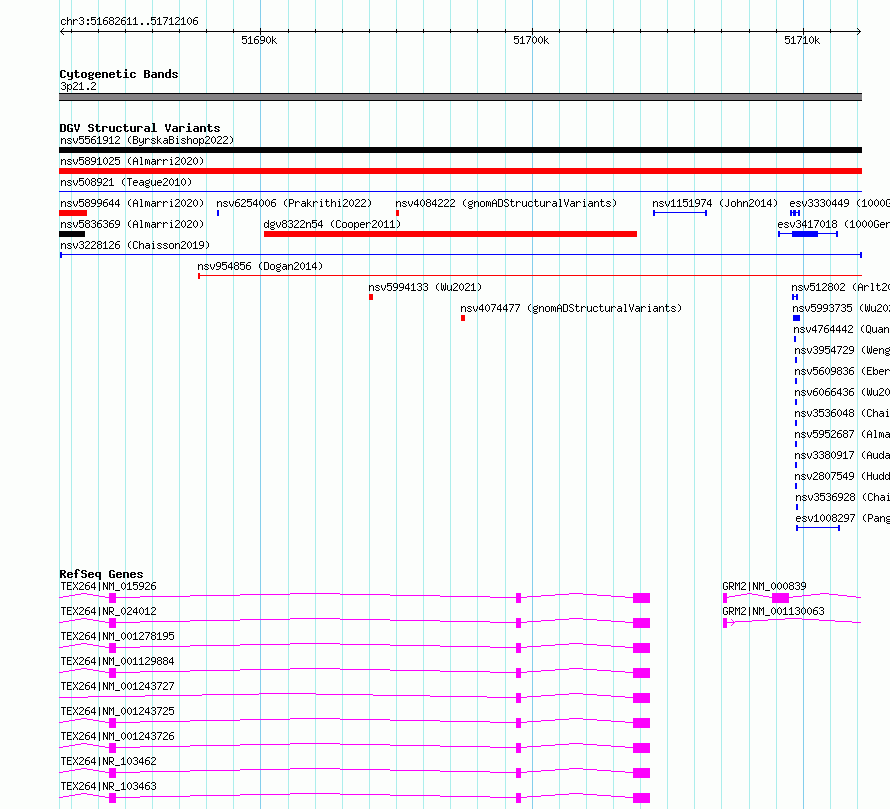Click nsv5899644 (Almarri2020) label
The width and height of the screenshot is (890, 809).
coord(132,203)
